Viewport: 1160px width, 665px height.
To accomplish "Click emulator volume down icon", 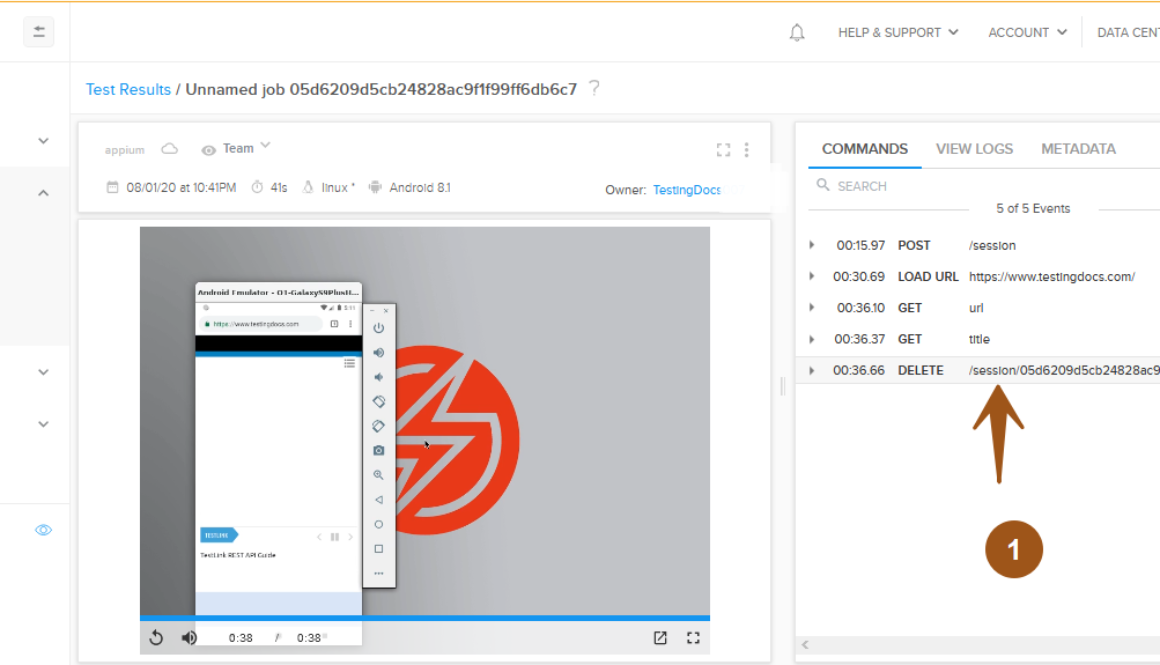I will [379, 377].
